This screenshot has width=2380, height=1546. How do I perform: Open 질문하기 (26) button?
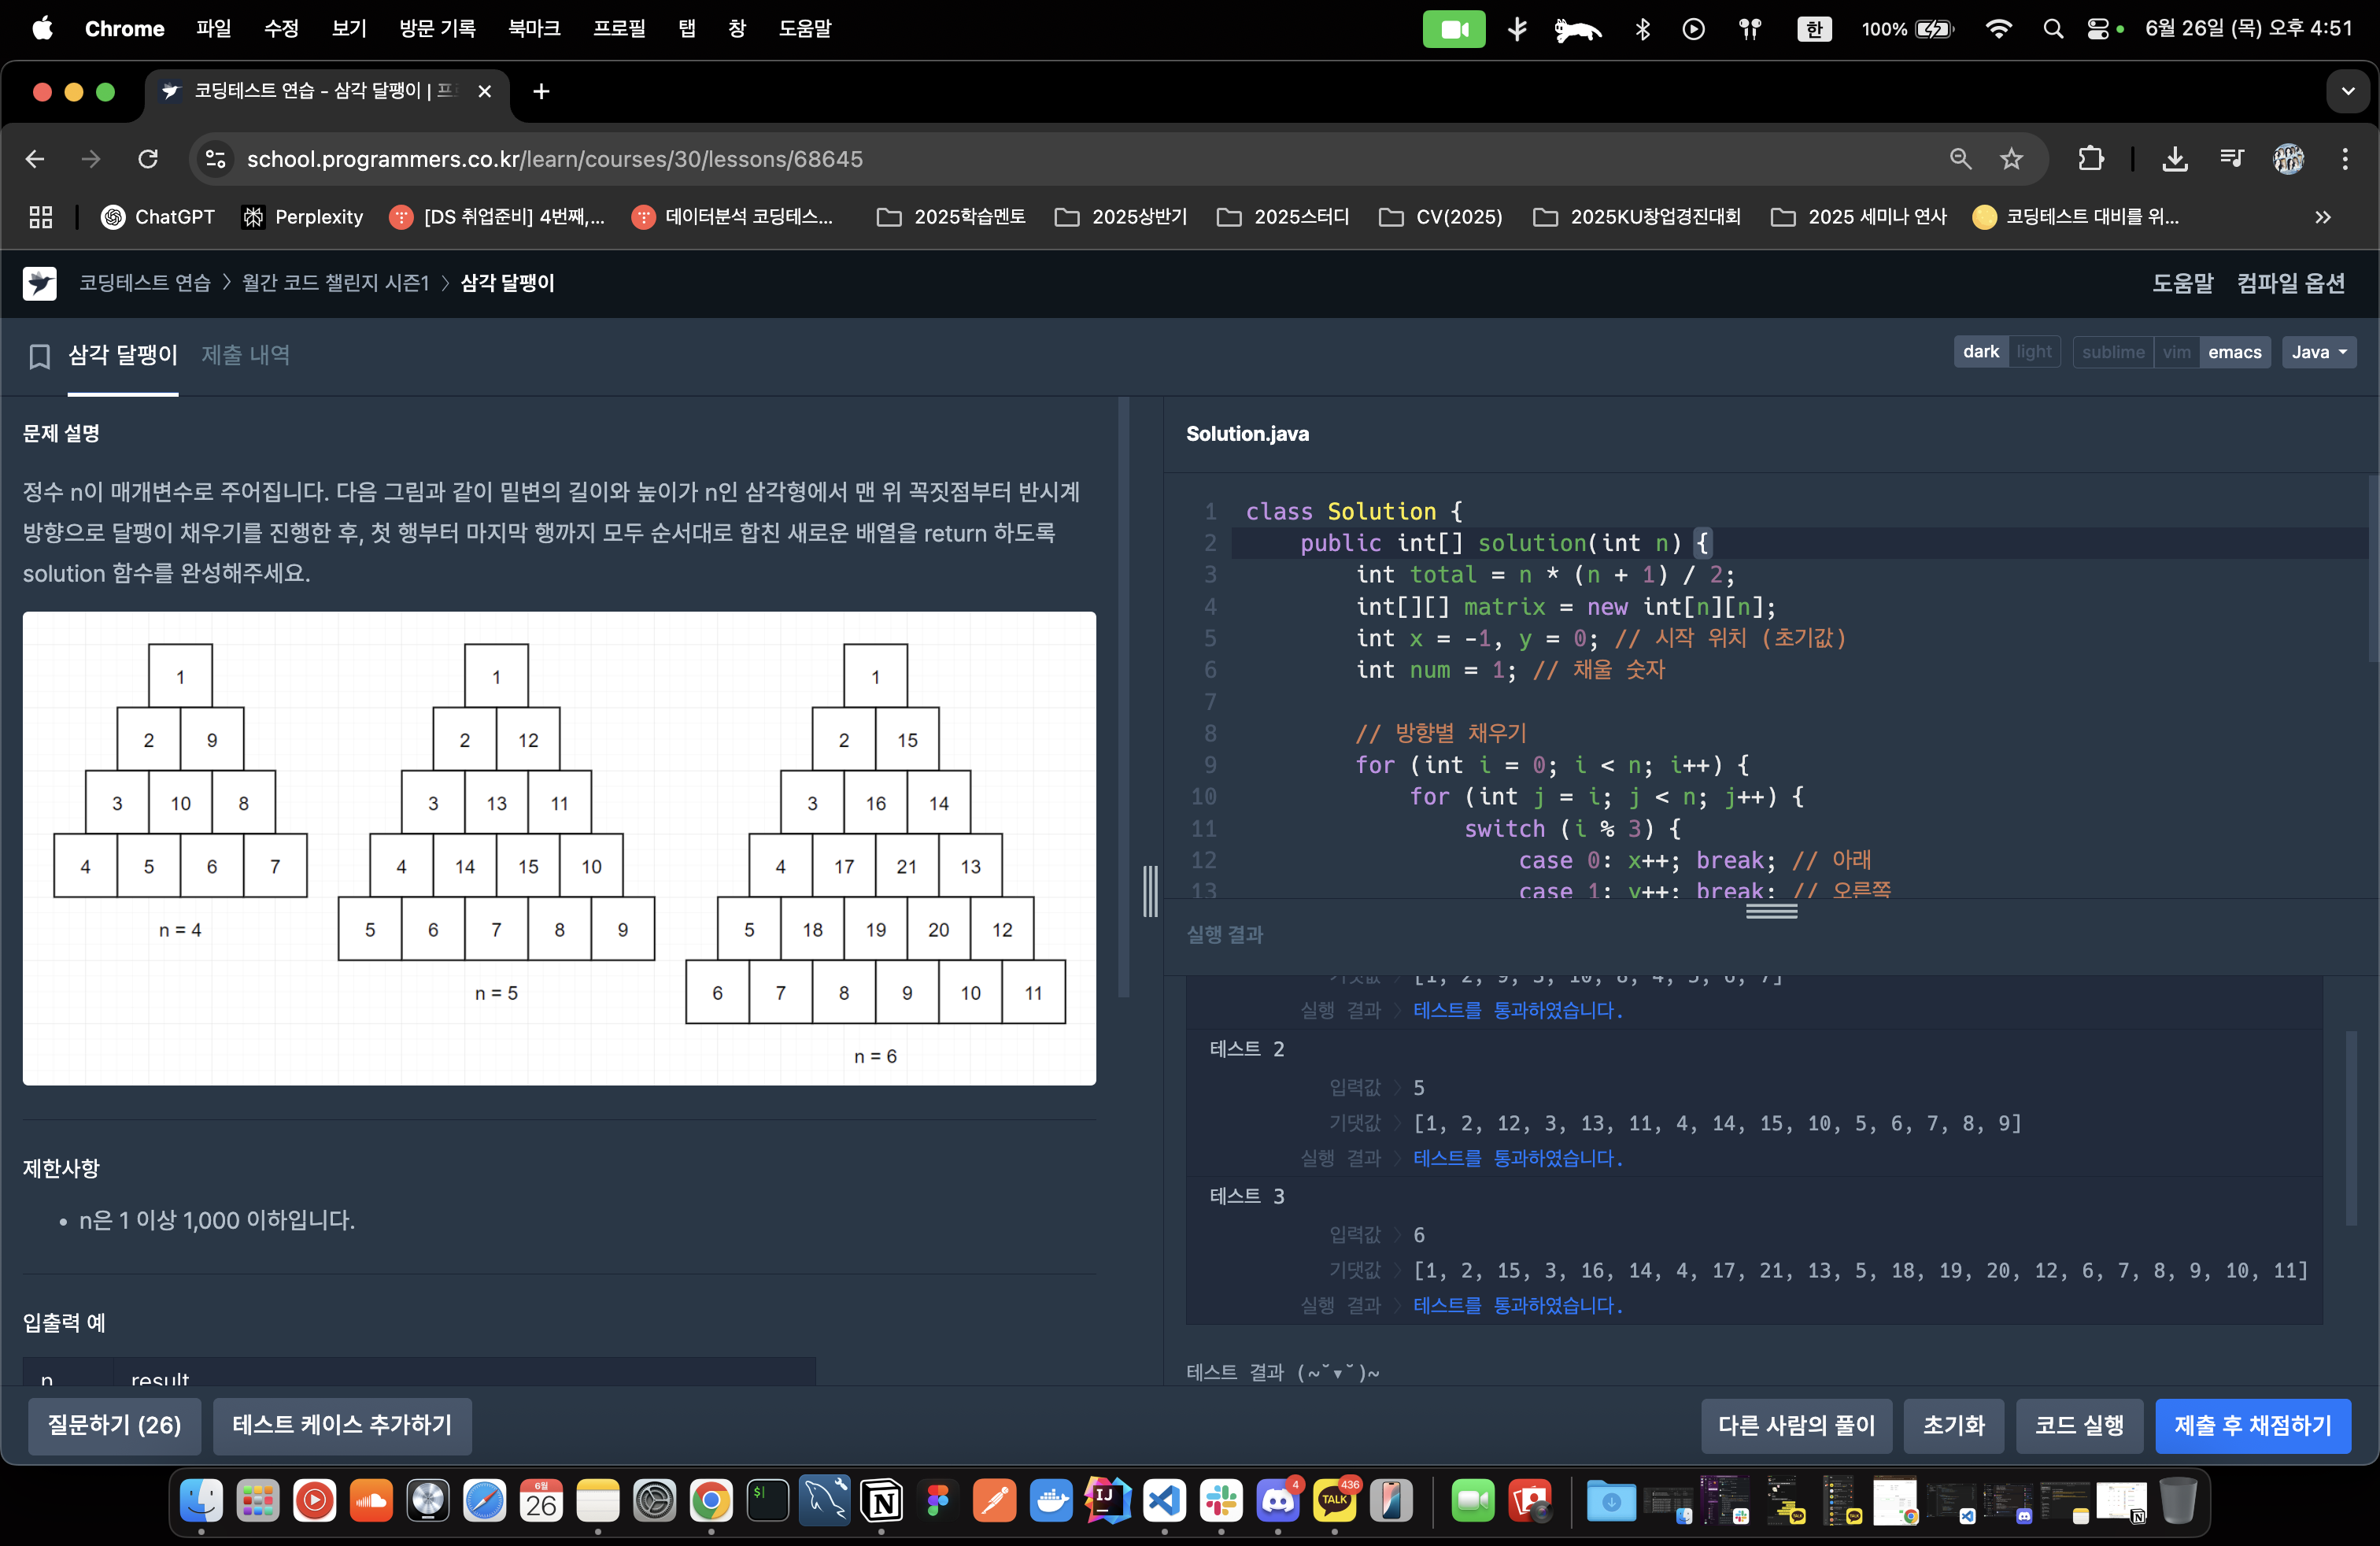114,1425
